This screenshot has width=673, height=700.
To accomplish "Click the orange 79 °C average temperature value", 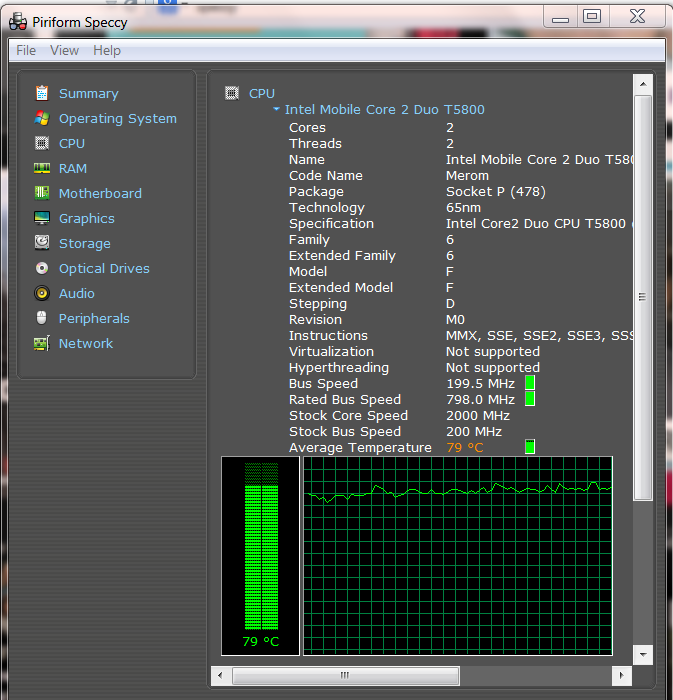I will (465, 448).
